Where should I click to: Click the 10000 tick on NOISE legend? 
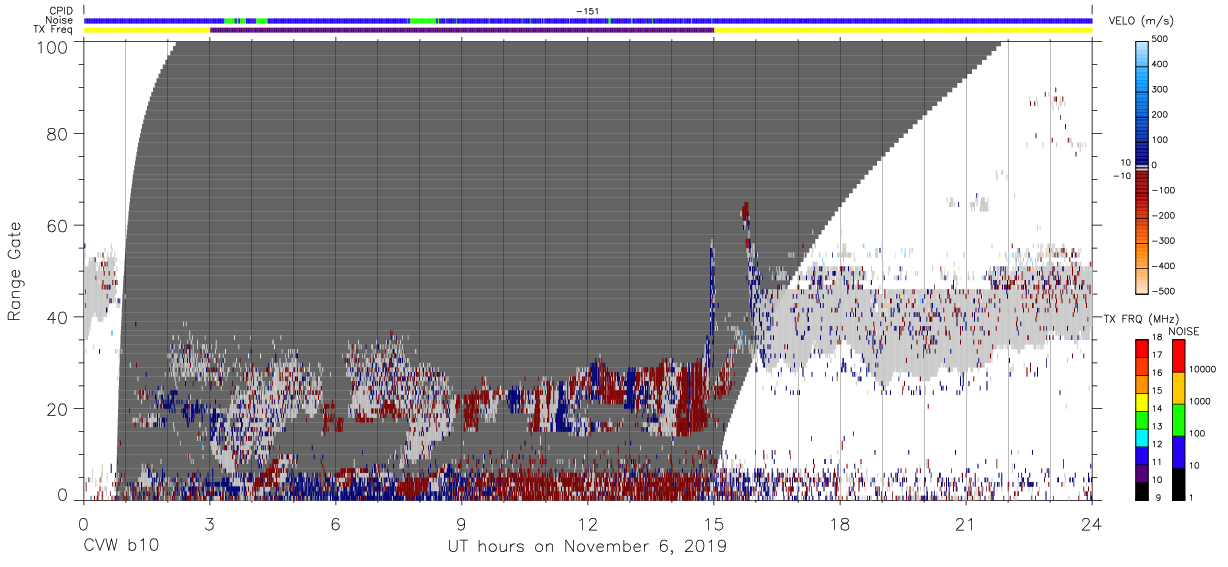tap(1202, 369)
